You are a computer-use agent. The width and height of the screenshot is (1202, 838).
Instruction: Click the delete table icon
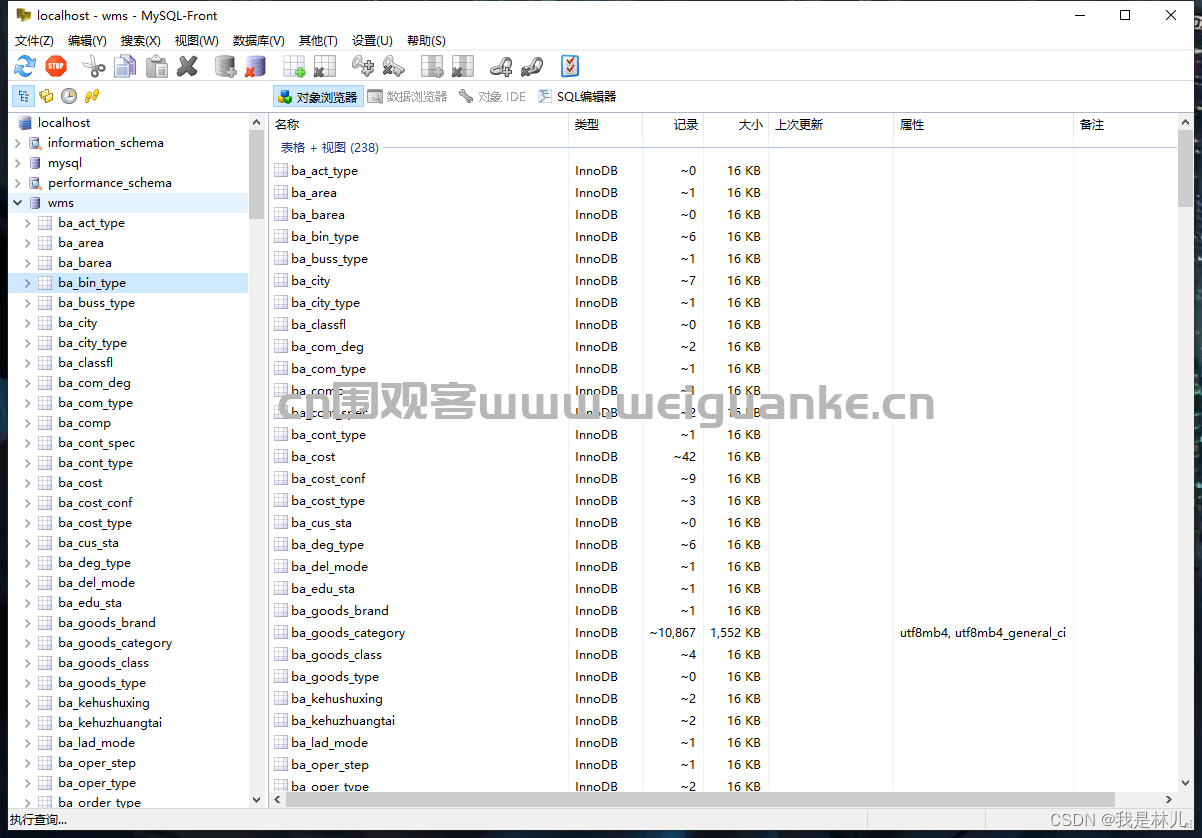324,67
